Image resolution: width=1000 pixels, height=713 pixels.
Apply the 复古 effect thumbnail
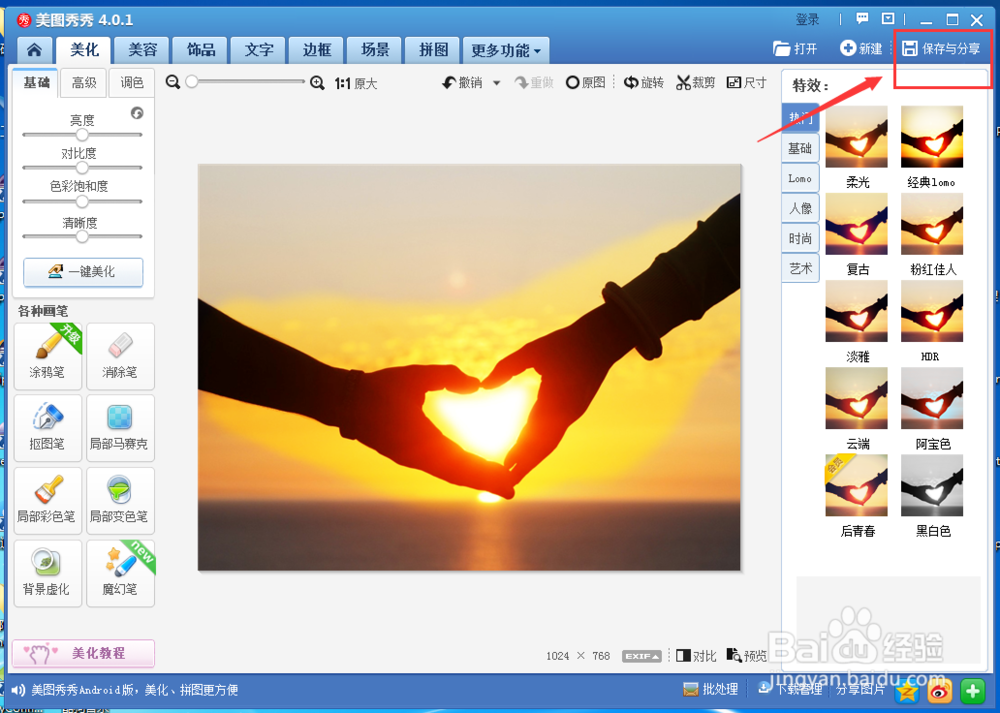[856, 224]
